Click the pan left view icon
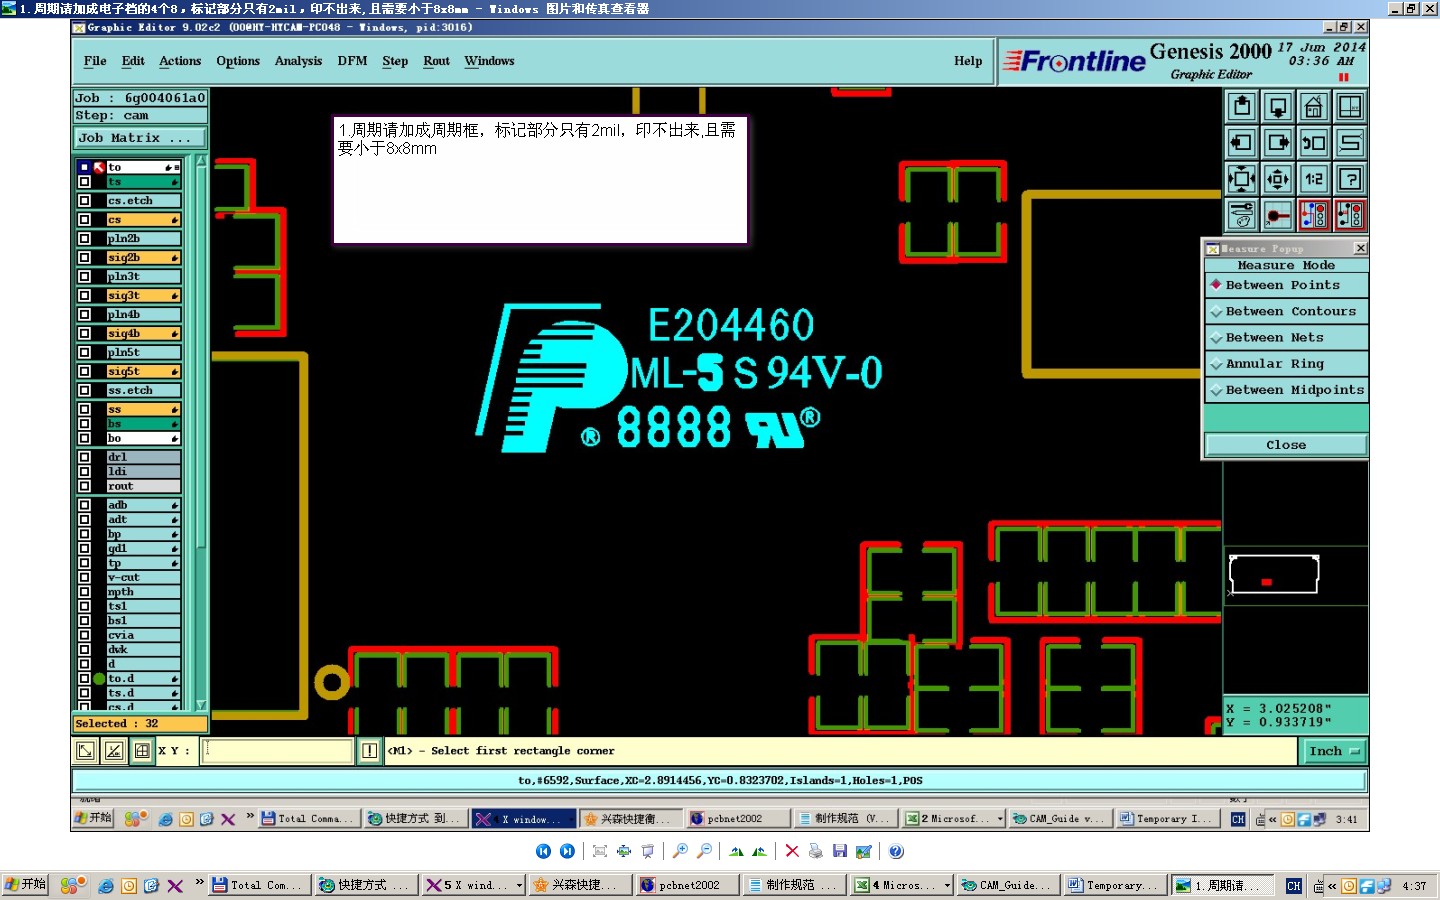1440x900 pixels. tap(1241, 142)
